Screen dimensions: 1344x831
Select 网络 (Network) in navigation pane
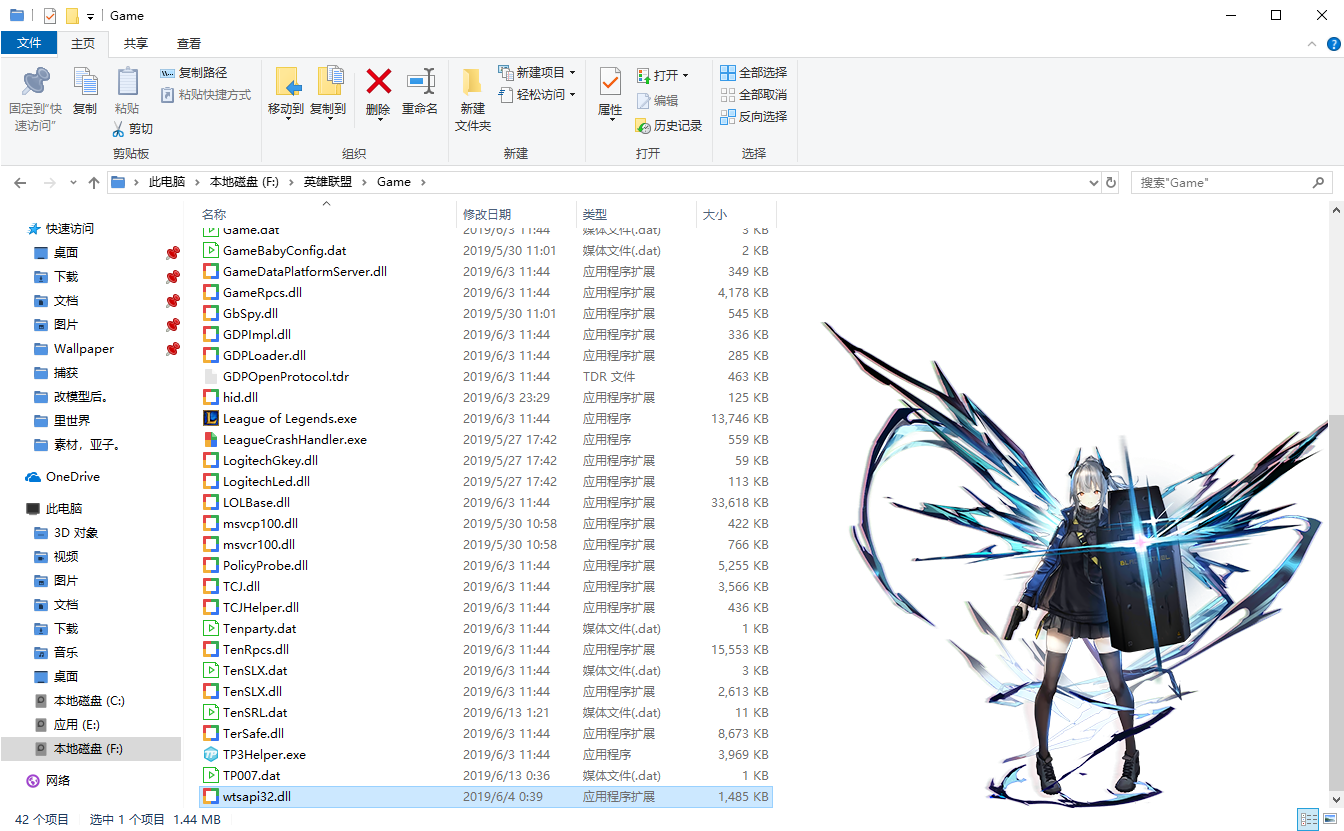pyautogui.click(x=58, y=781)
